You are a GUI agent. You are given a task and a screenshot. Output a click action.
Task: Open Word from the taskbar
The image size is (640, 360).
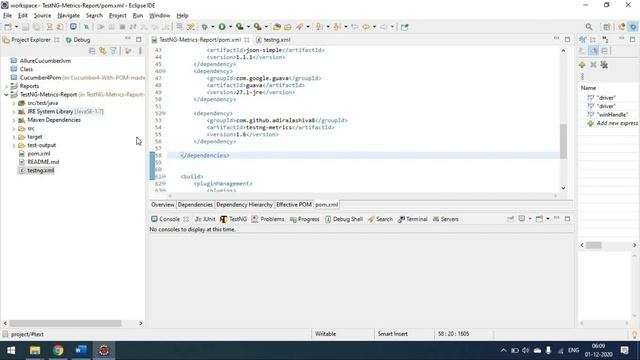click(81, 350)
